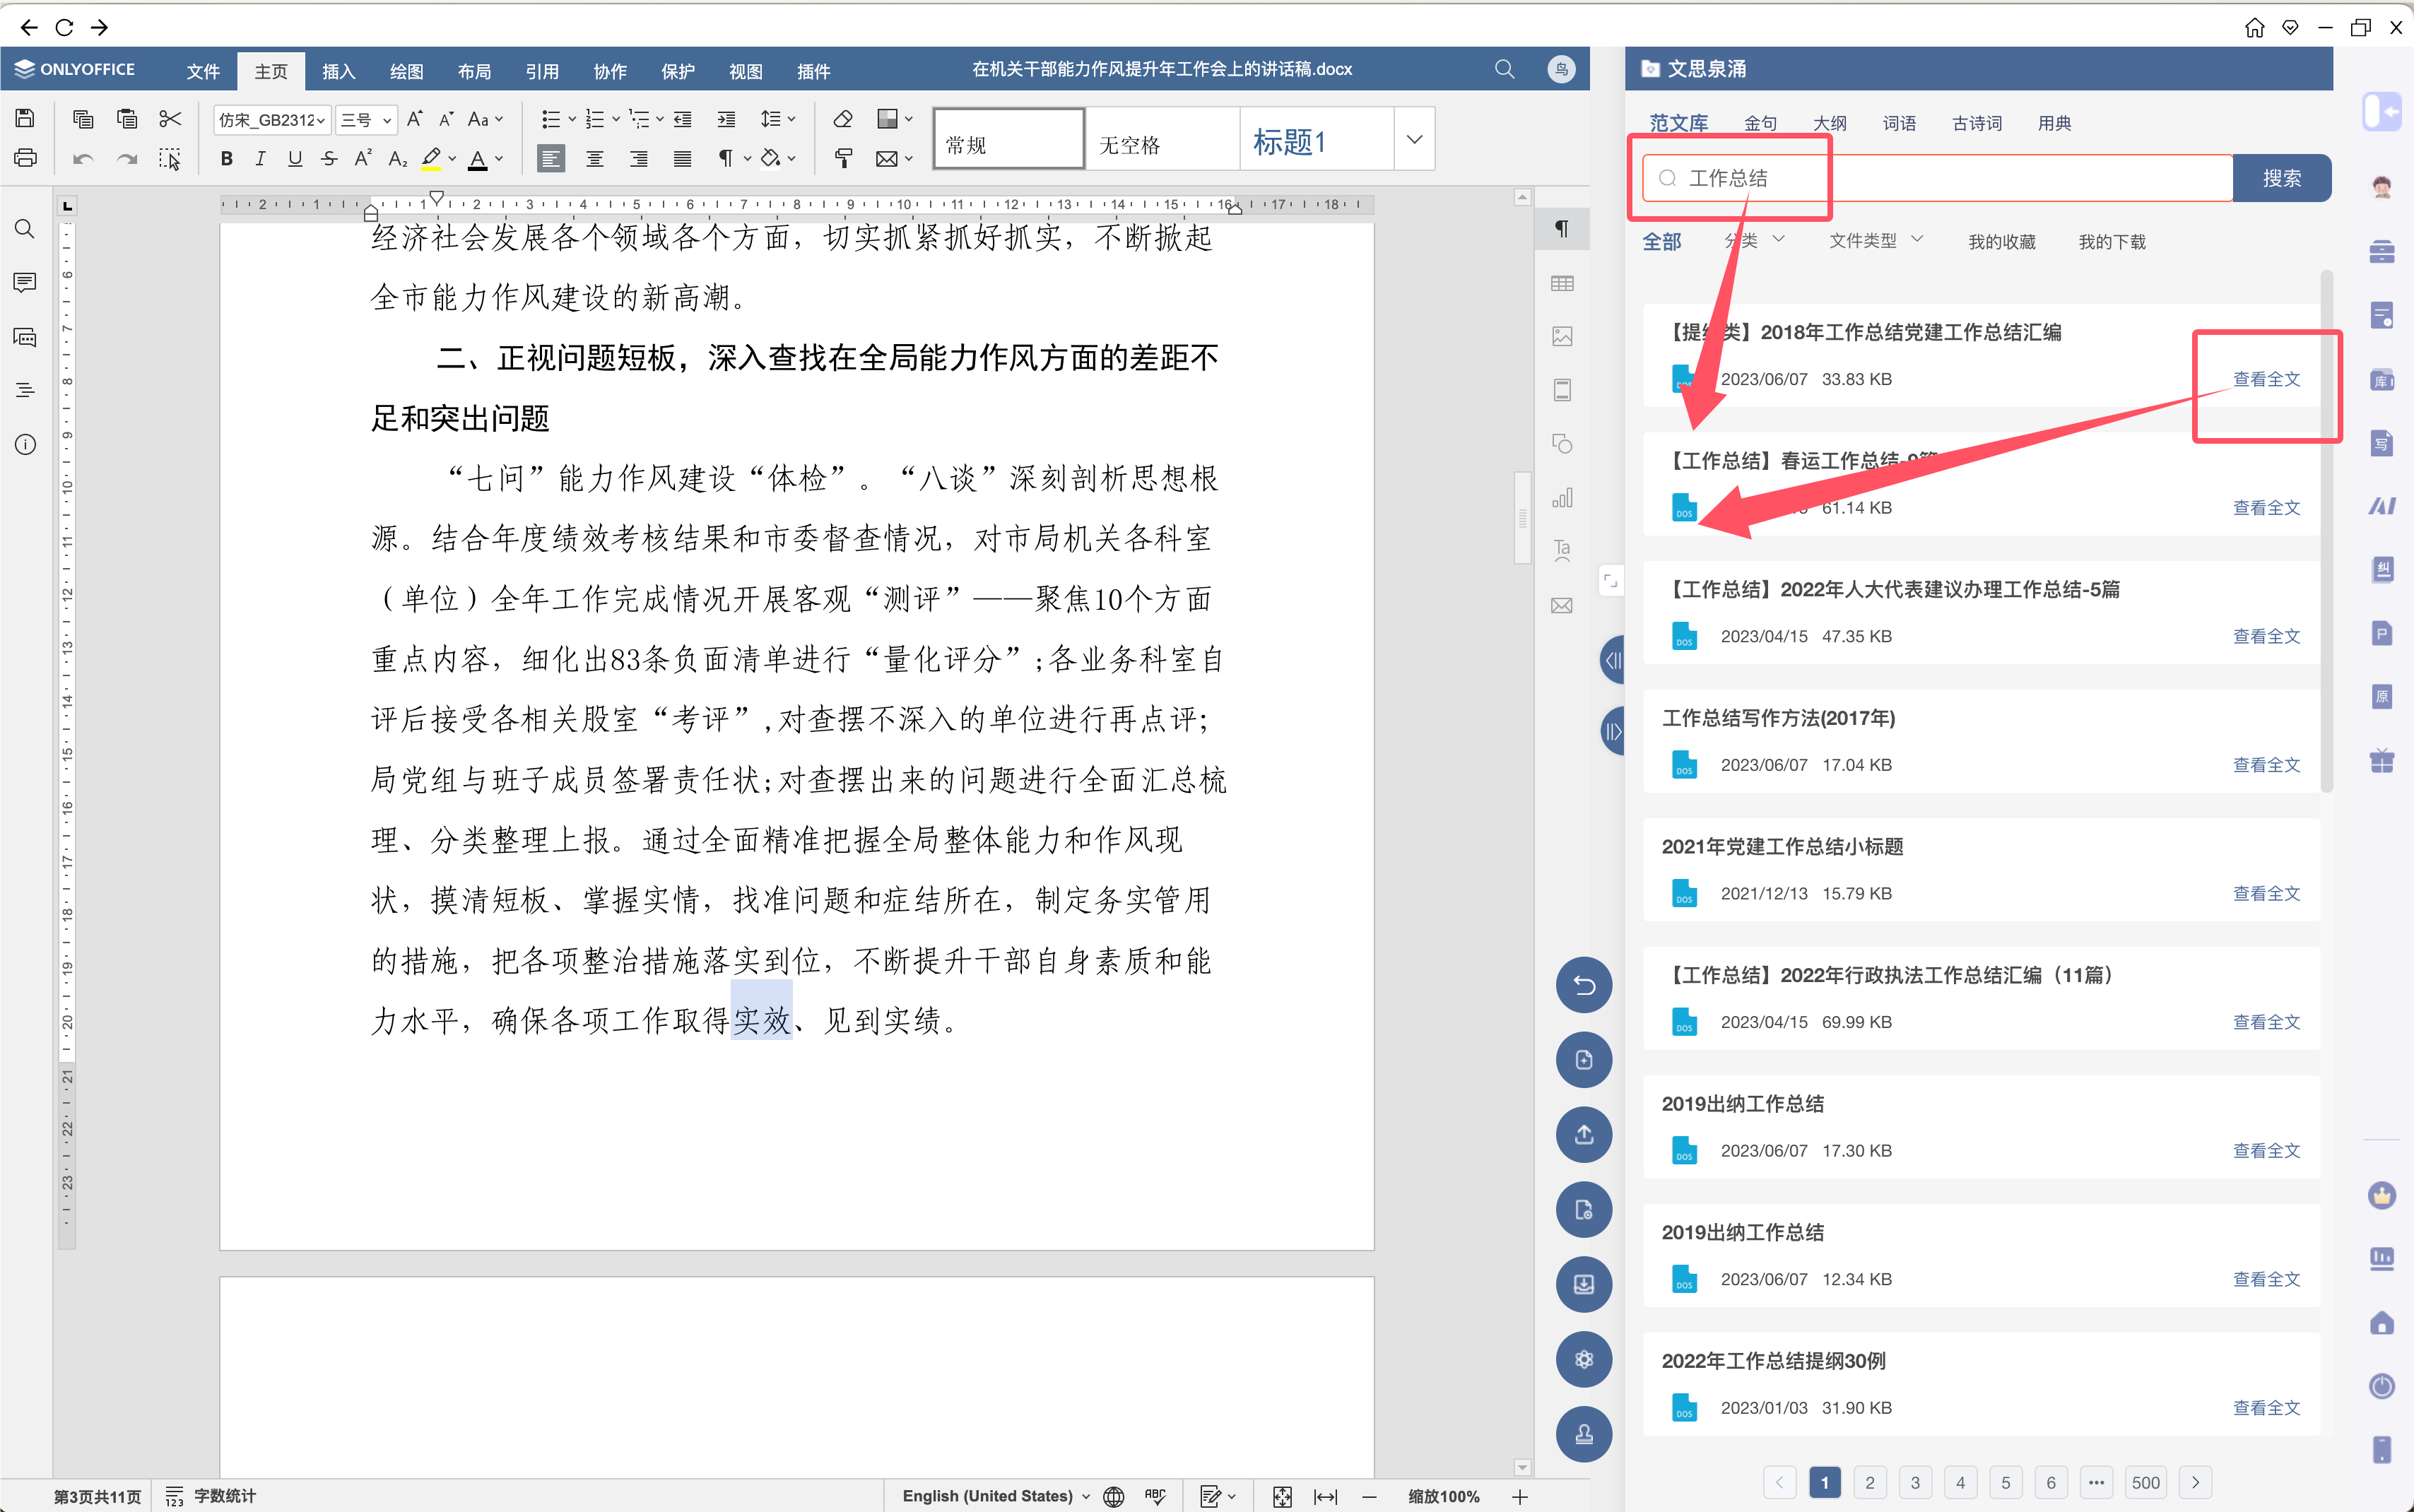Switch to the 布局 tab
The image size is (2414, 1512).
point(474,71)
